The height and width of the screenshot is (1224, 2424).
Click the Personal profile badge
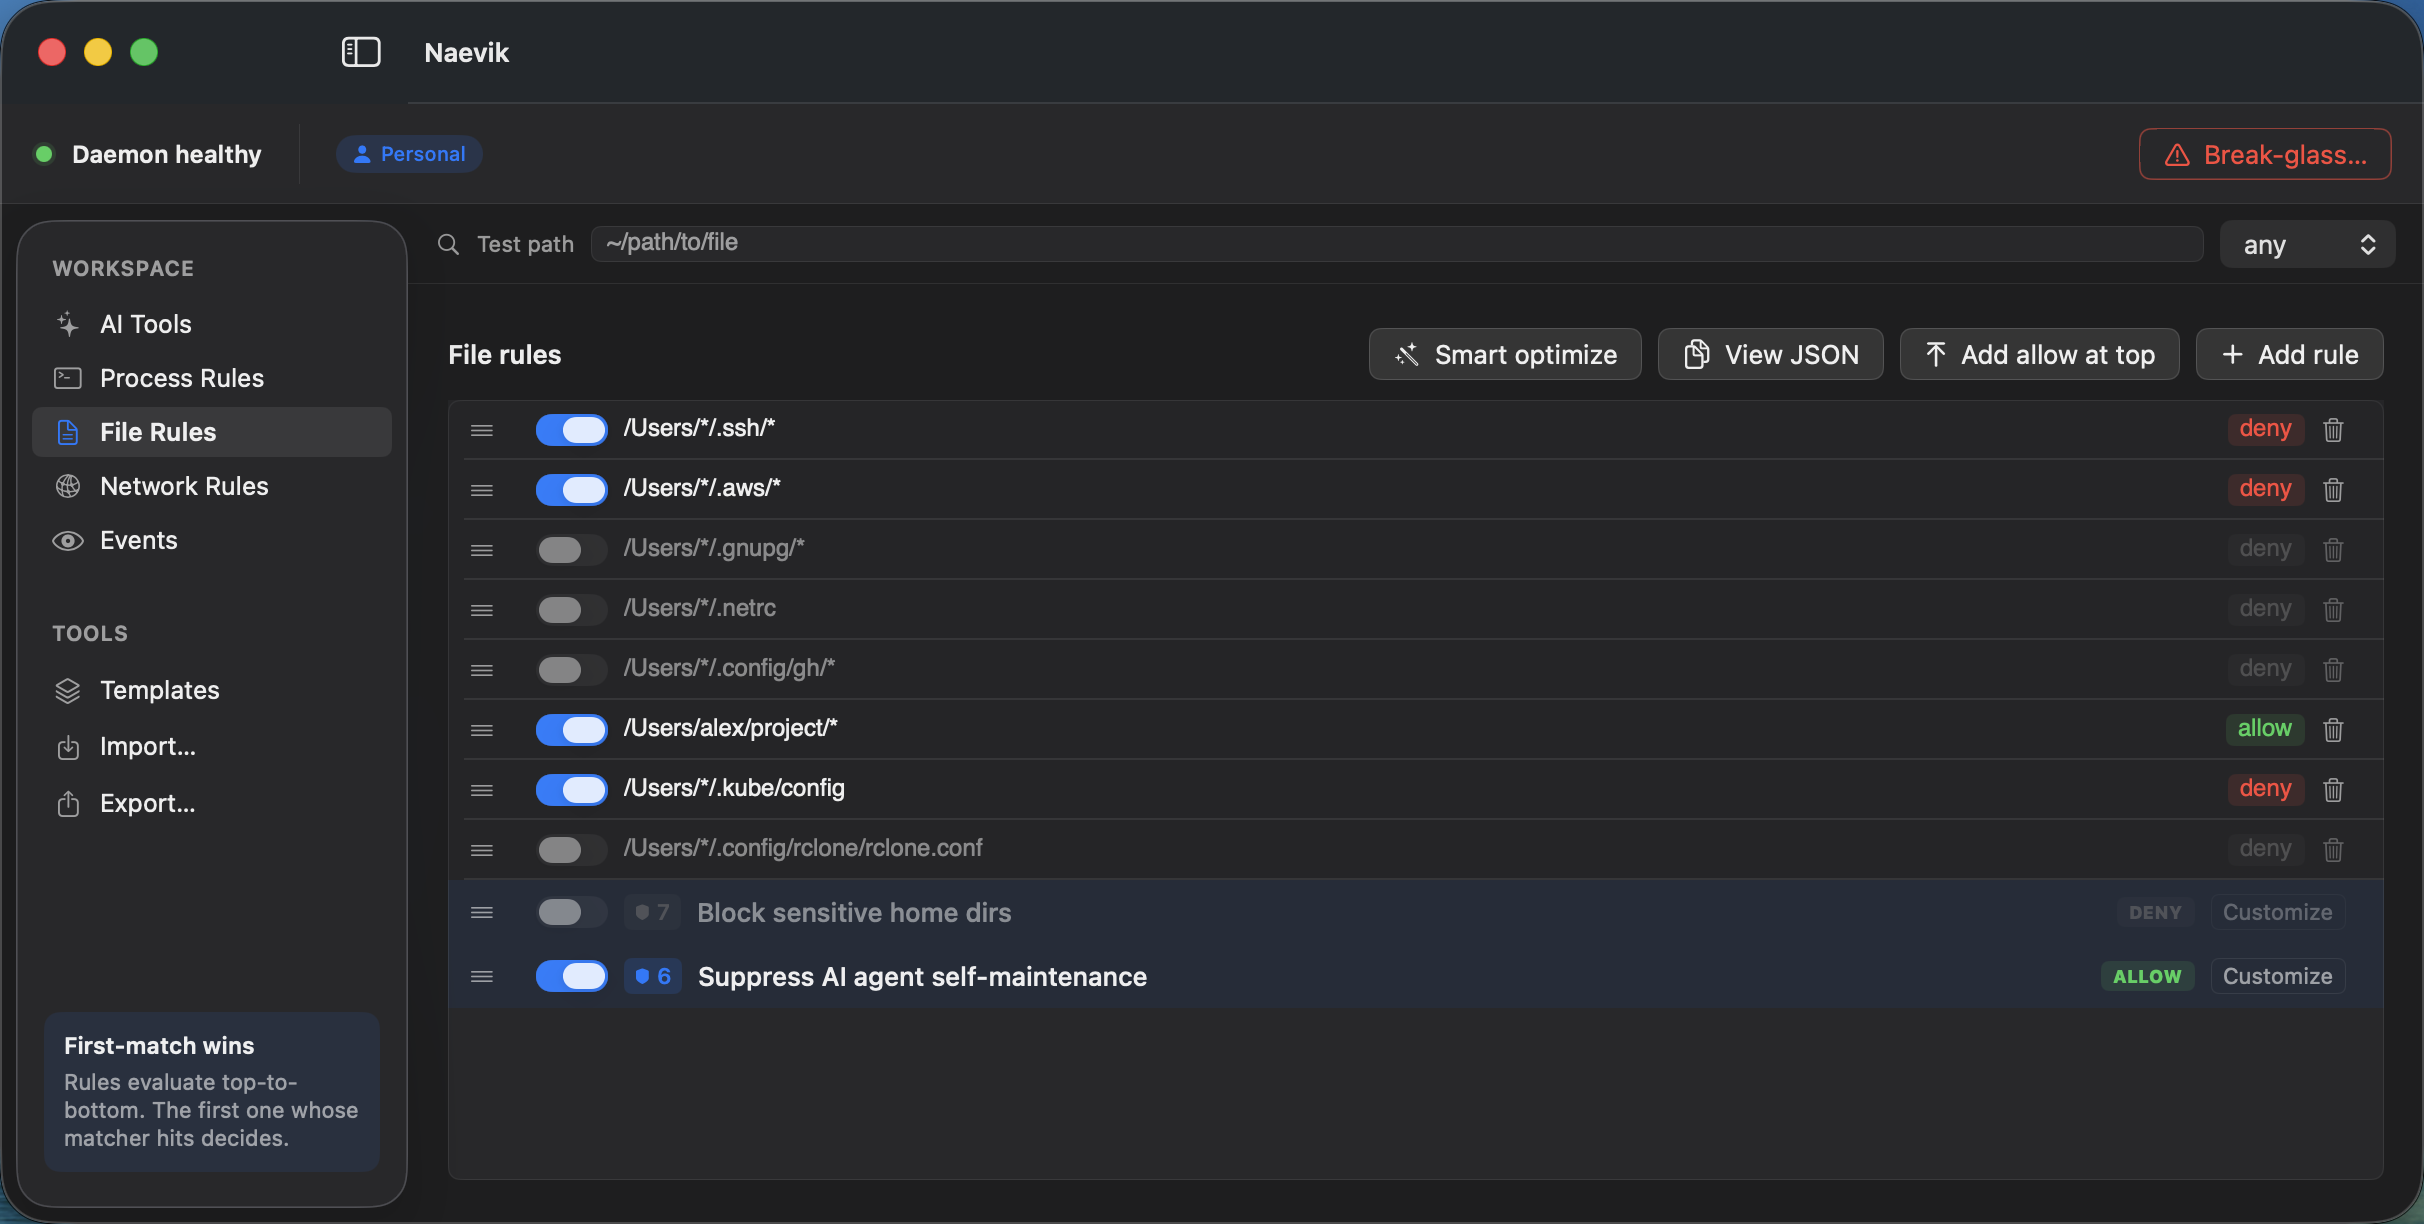410,154
